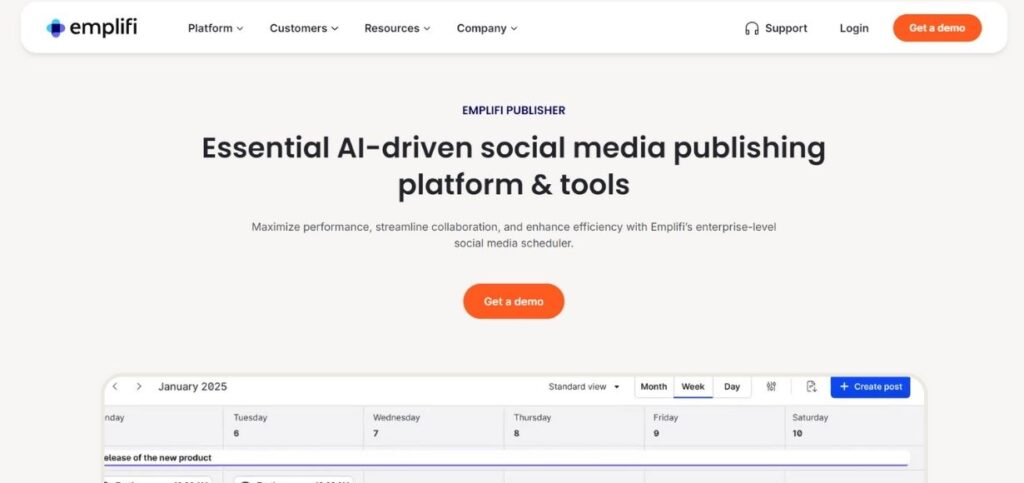
Task: Select January 2025 label
Action: click(x=193, y=386)
